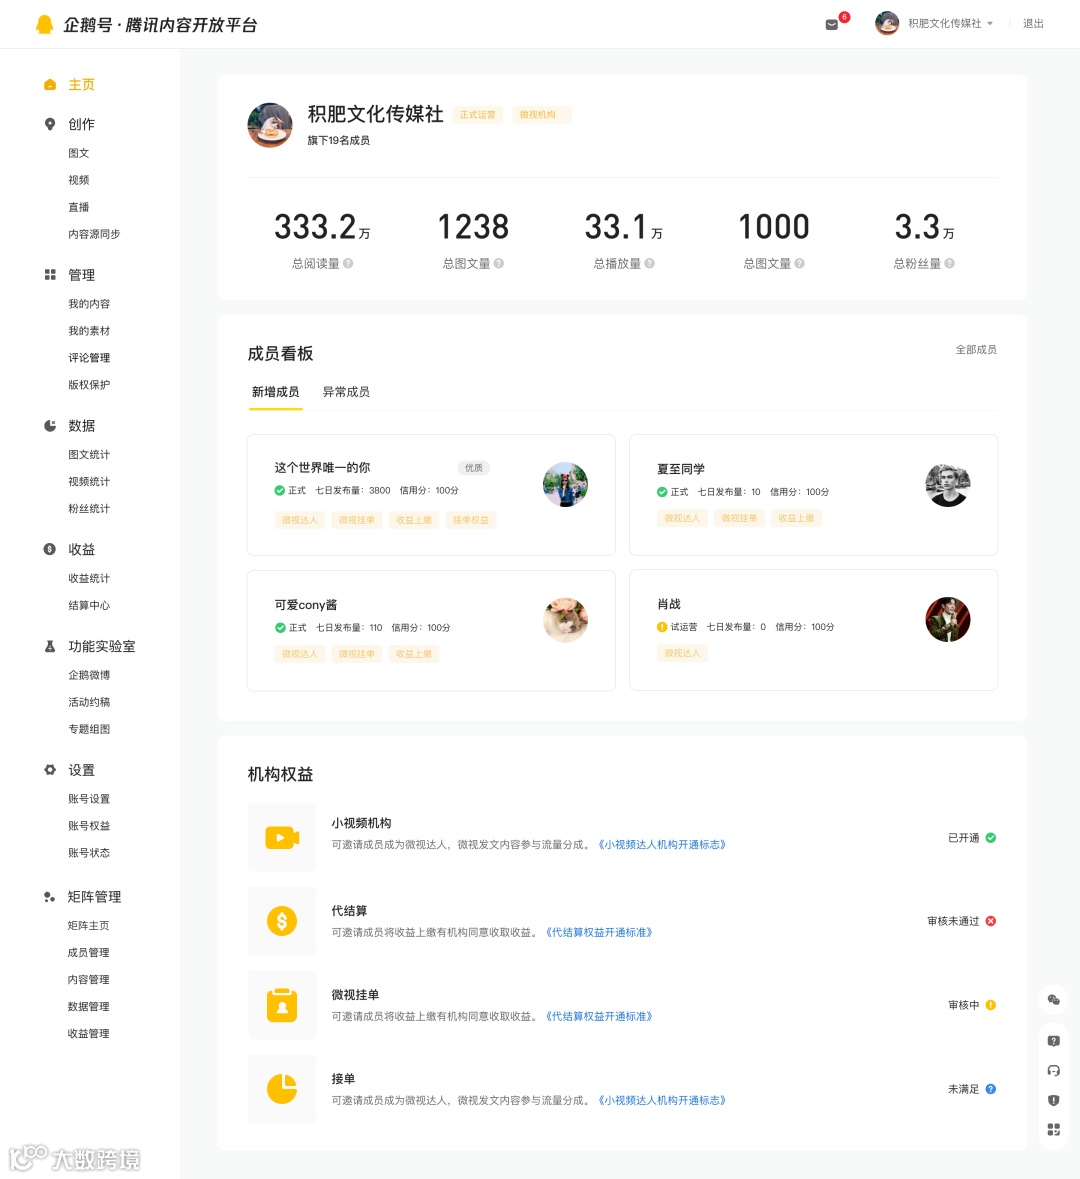
Task: Switch to the 新增成员 tab
Action: 275,392
